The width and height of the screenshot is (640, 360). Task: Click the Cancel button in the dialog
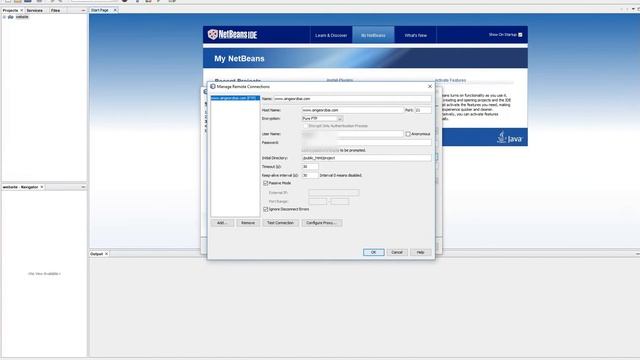click(397, 252)
